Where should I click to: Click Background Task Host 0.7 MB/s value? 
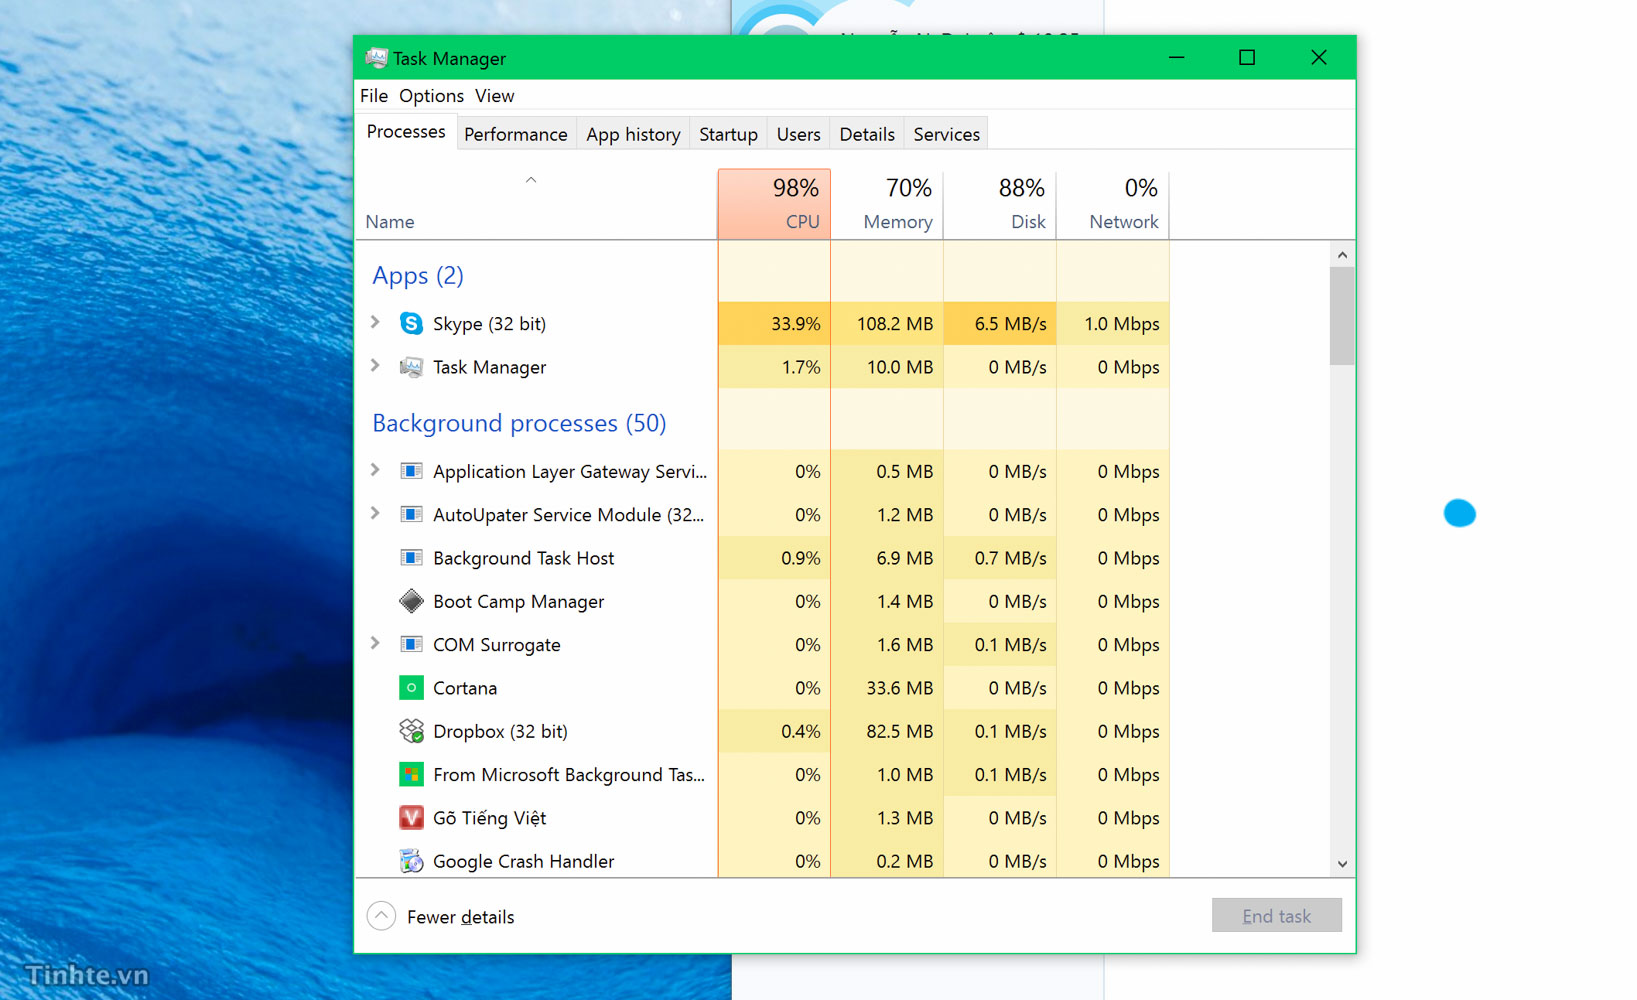click(x=1010, y=558)
